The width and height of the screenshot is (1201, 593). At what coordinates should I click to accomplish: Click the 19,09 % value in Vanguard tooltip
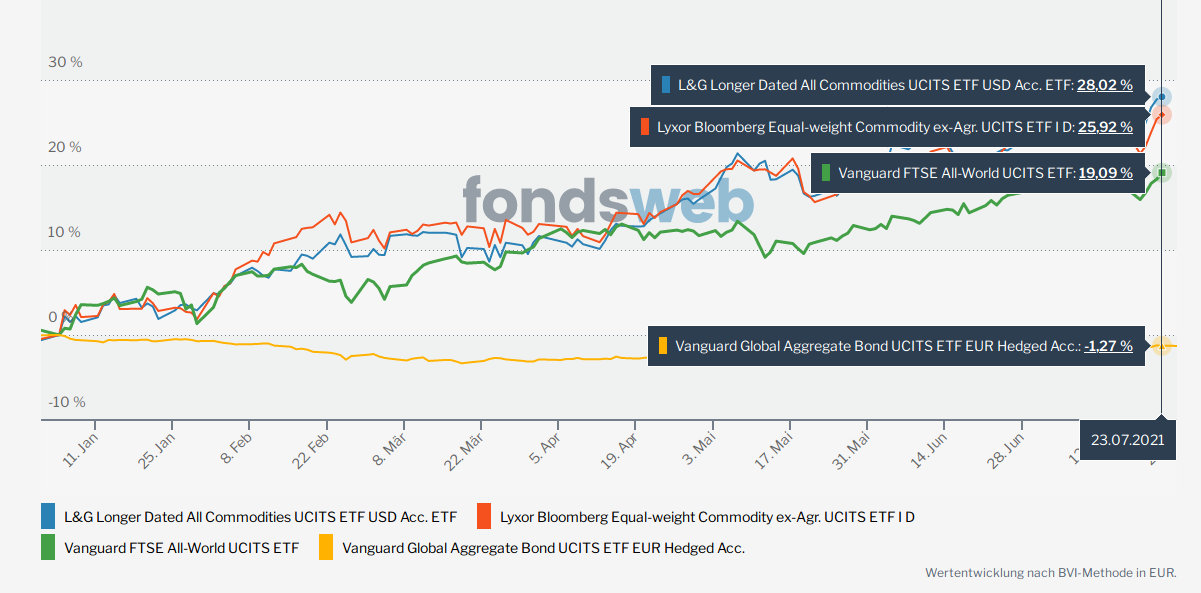[1105, 173]
